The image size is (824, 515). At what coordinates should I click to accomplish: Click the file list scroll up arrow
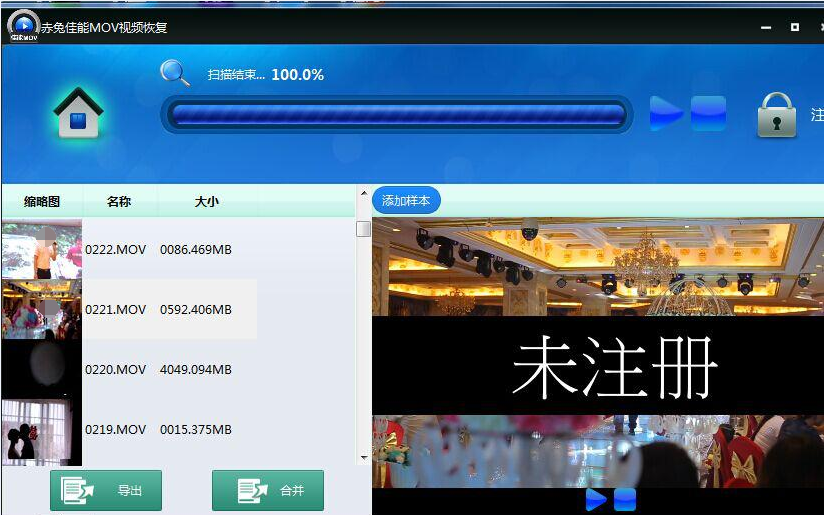pyautogui.click(x=364, y=193)
